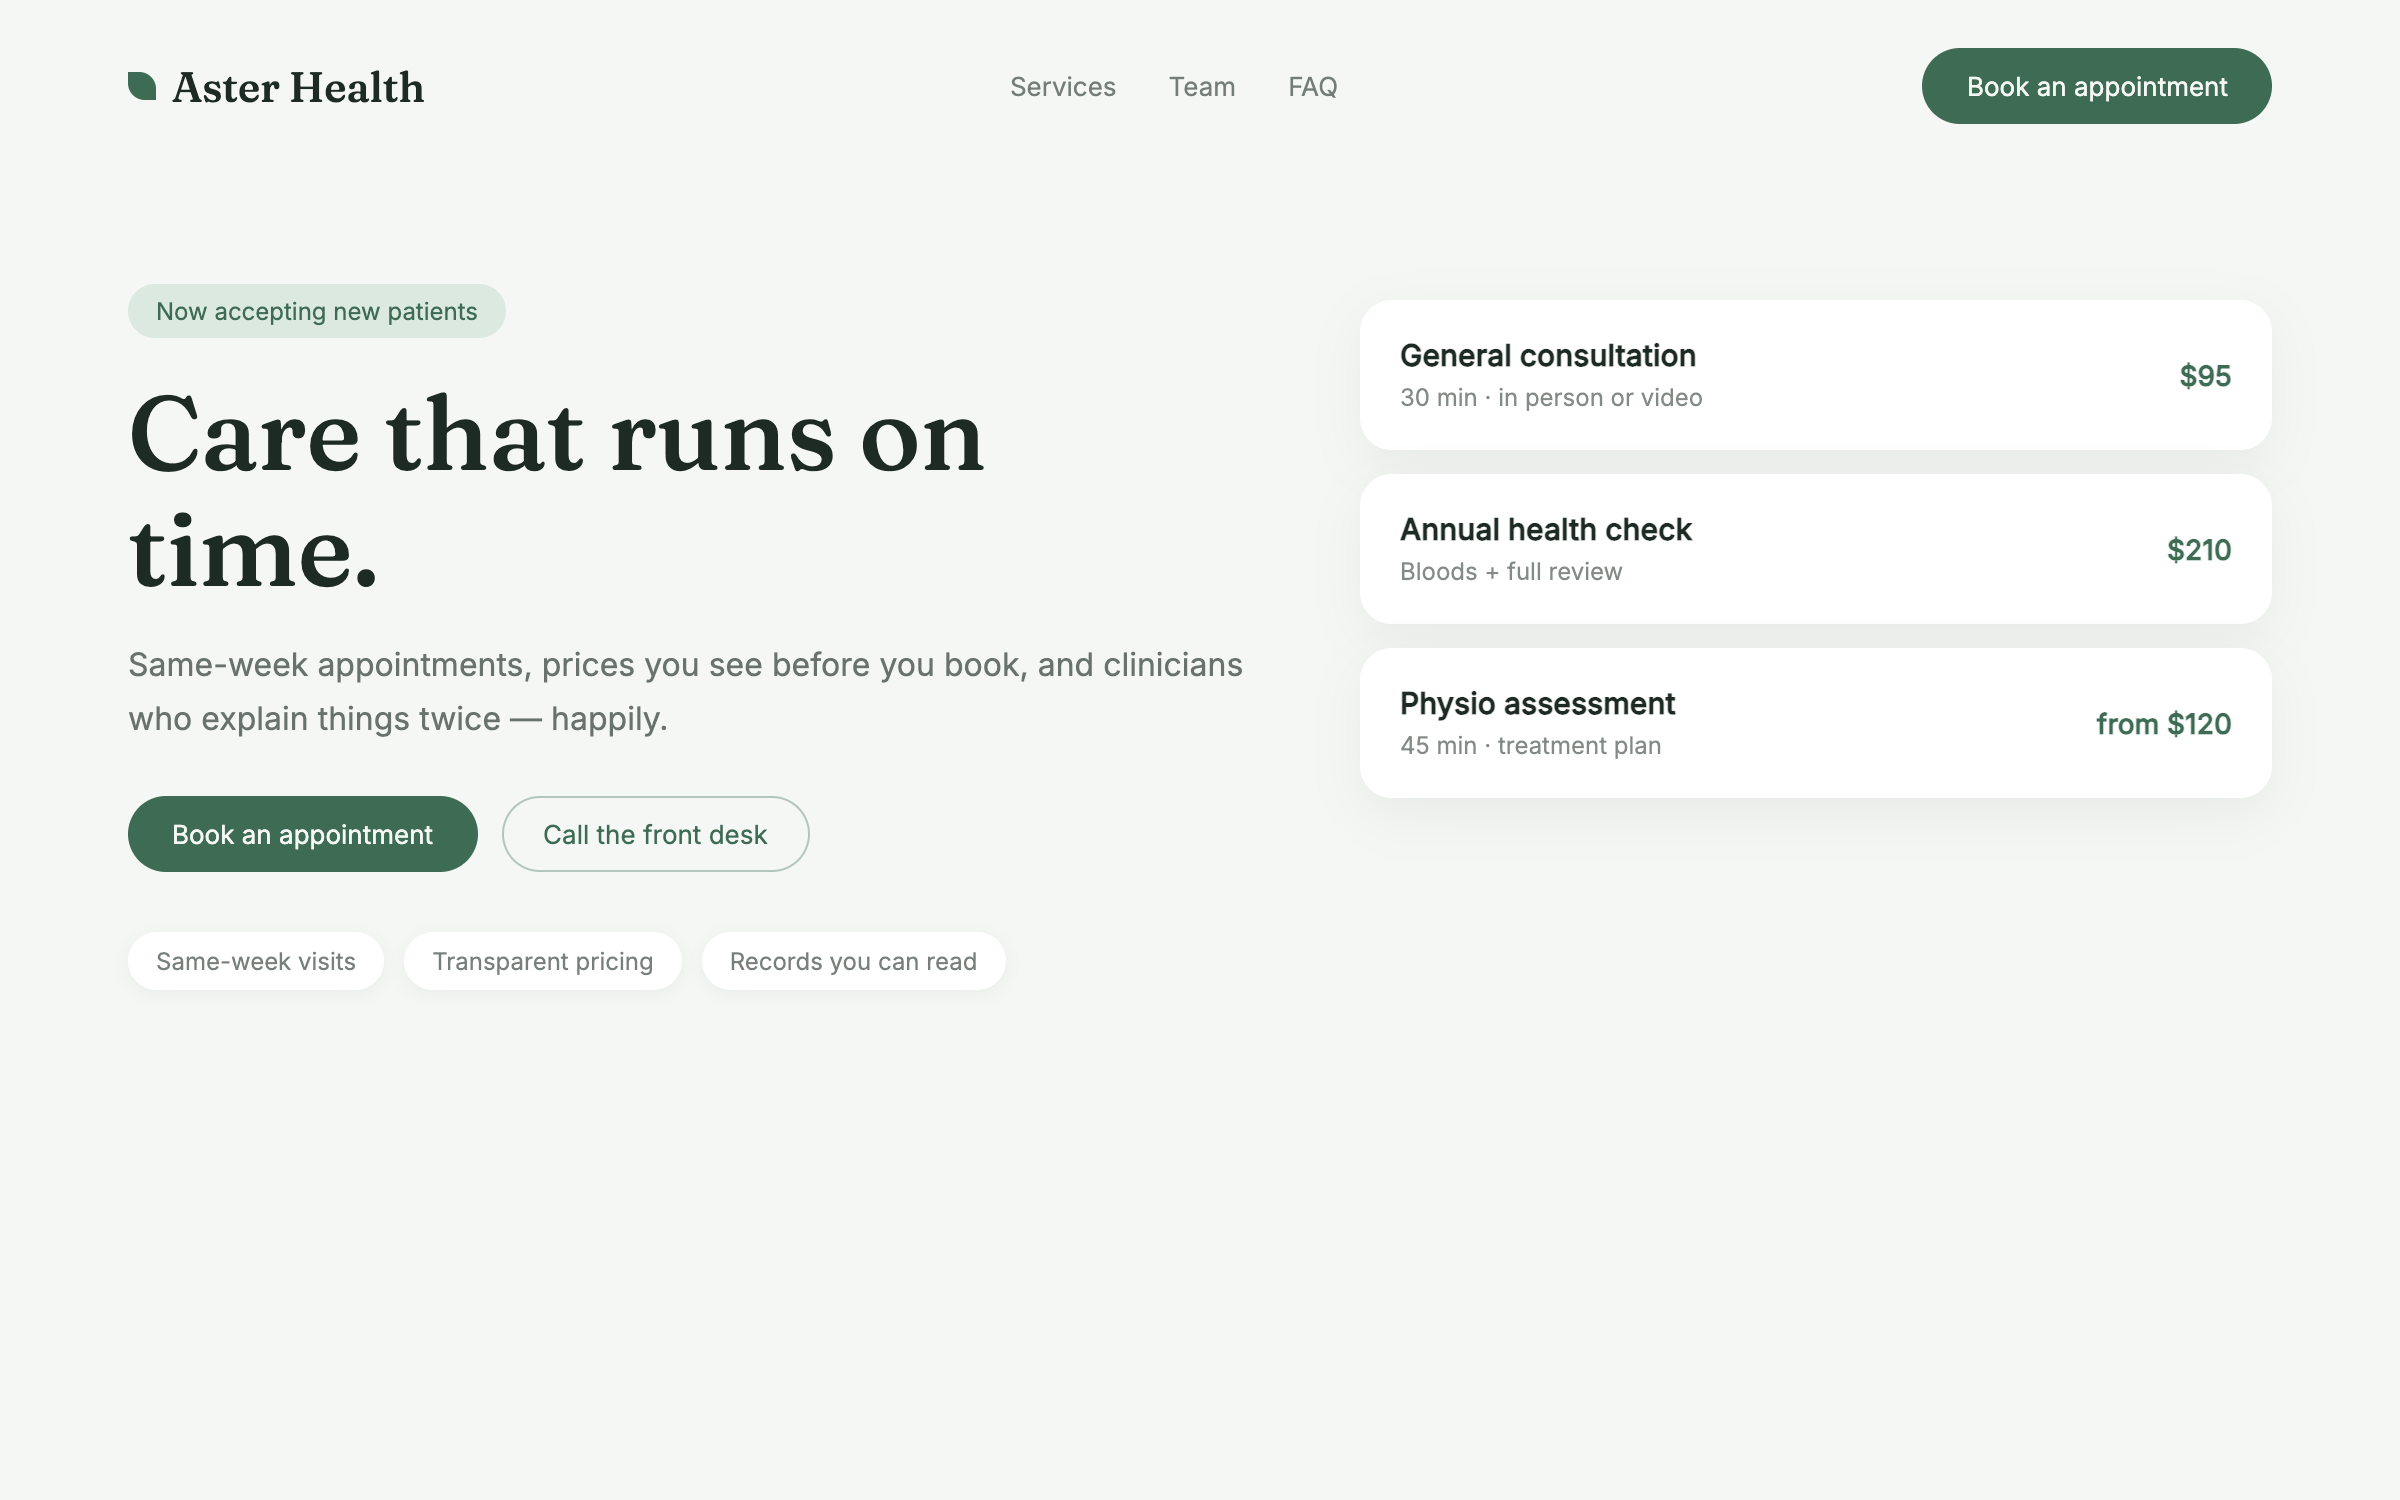Screen dimensions: 2400x1500
Task: Click the Annual health check title
Action: tap(1546, 530)
